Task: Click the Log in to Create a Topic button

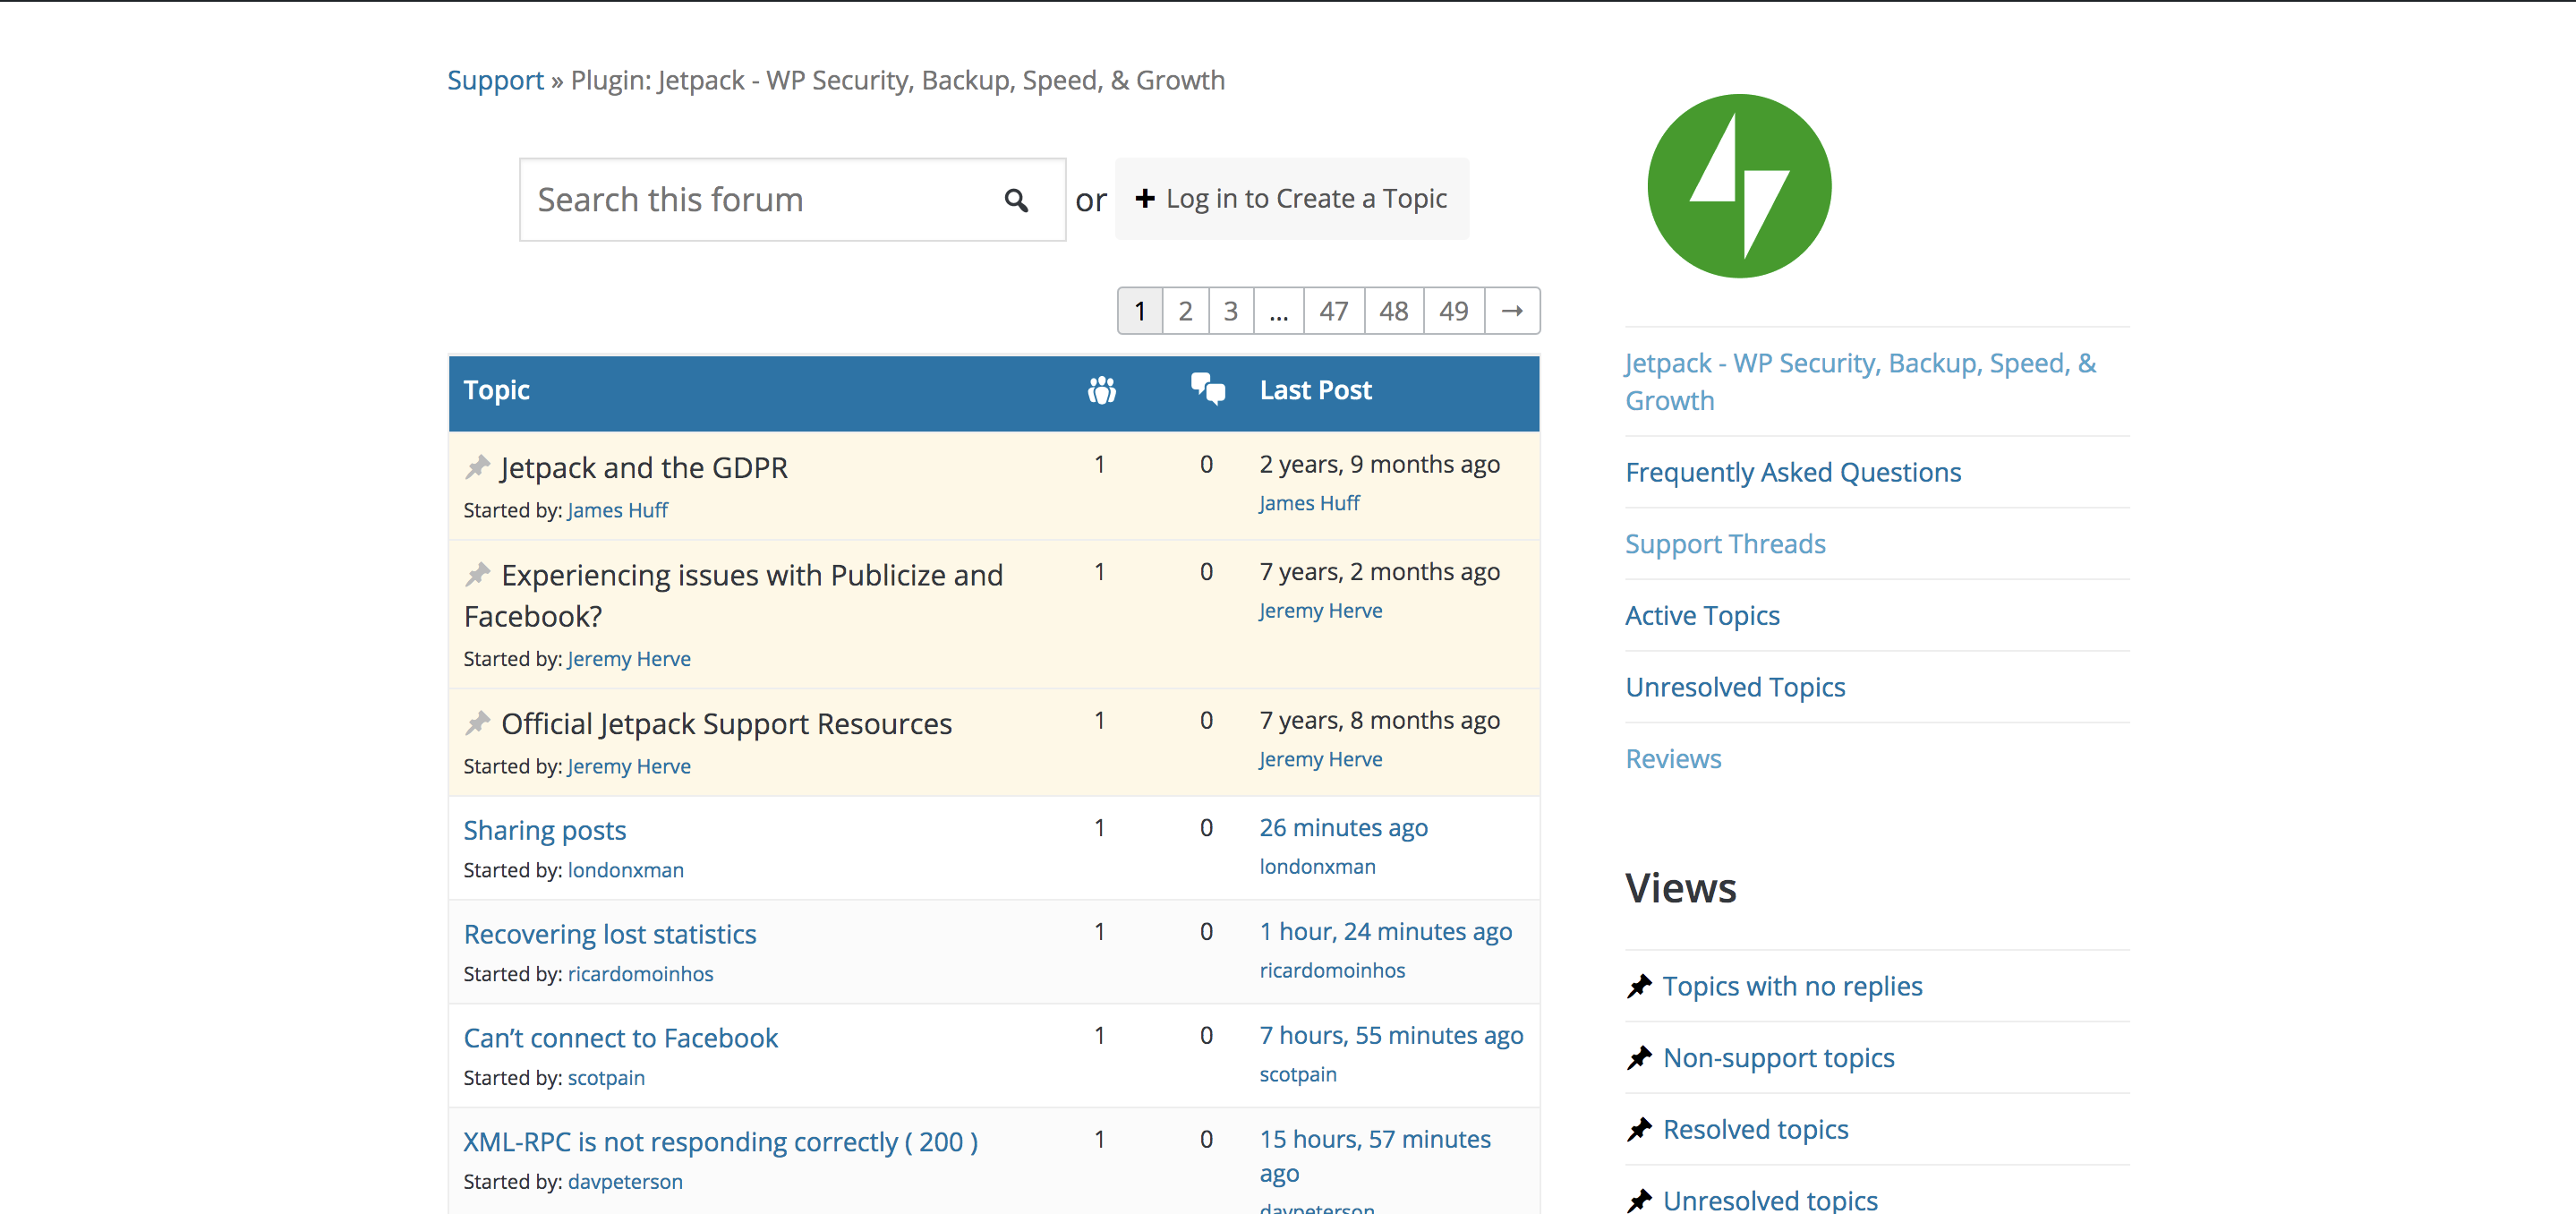Action: (x=1292, y=197)
